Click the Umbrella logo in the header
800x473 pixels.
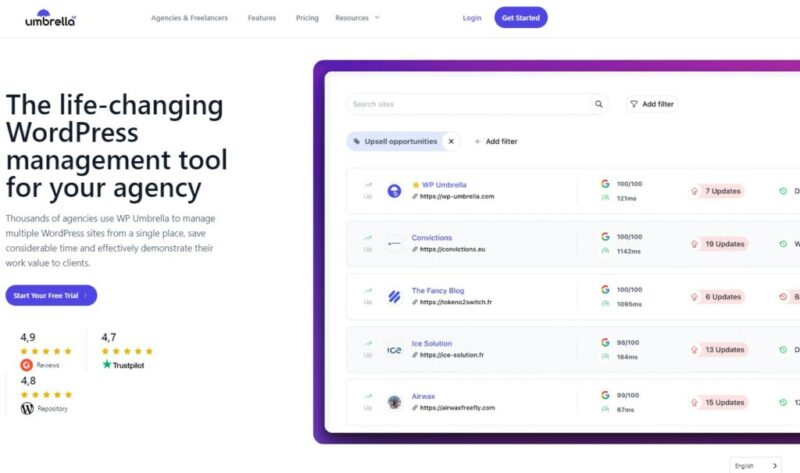pyautogui.click(x=51, y=18)
